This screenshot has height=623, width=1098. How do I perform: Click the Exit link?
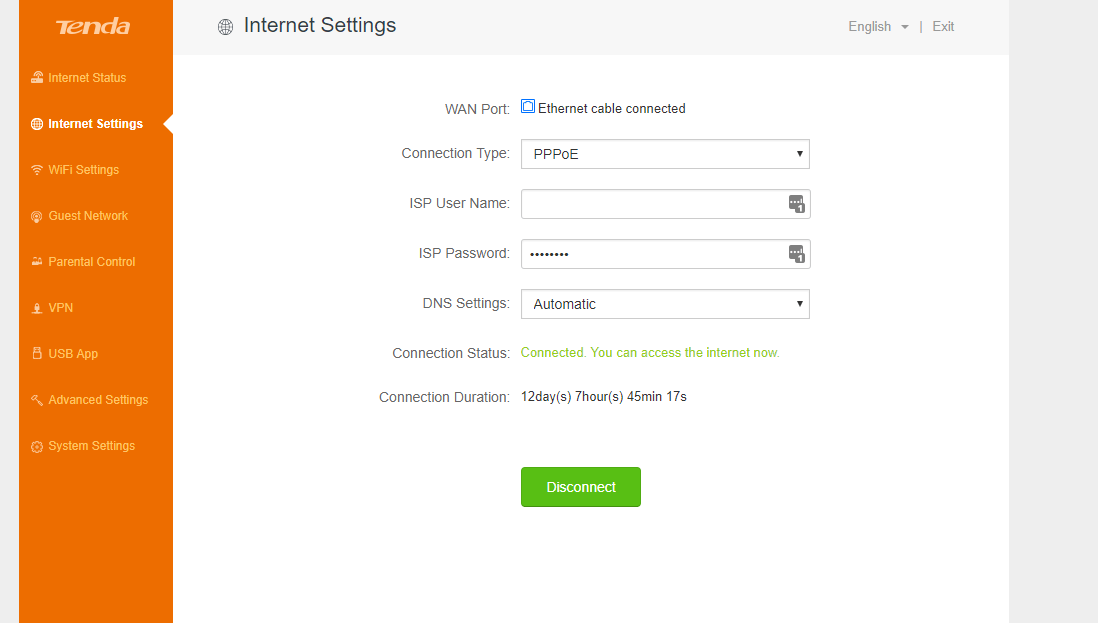point(943,27)
